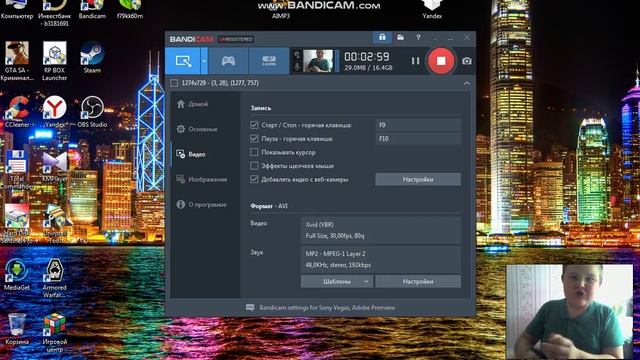Click the UNREGISTERED badge
Image resolution: width=640 pixels, height=360 pixels.
point(236,39)
